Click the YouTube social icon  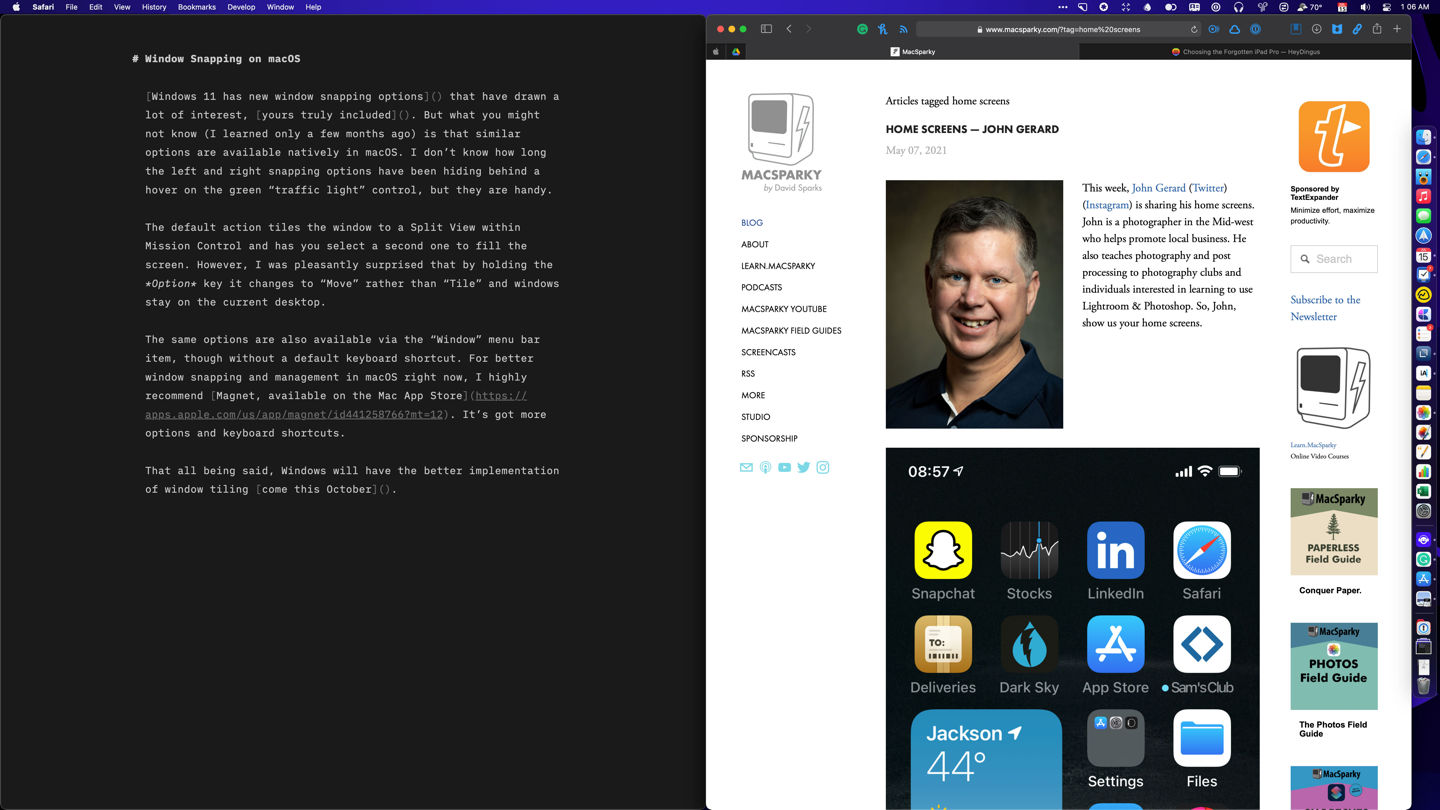pyautogui.click(x=784, y=467)
